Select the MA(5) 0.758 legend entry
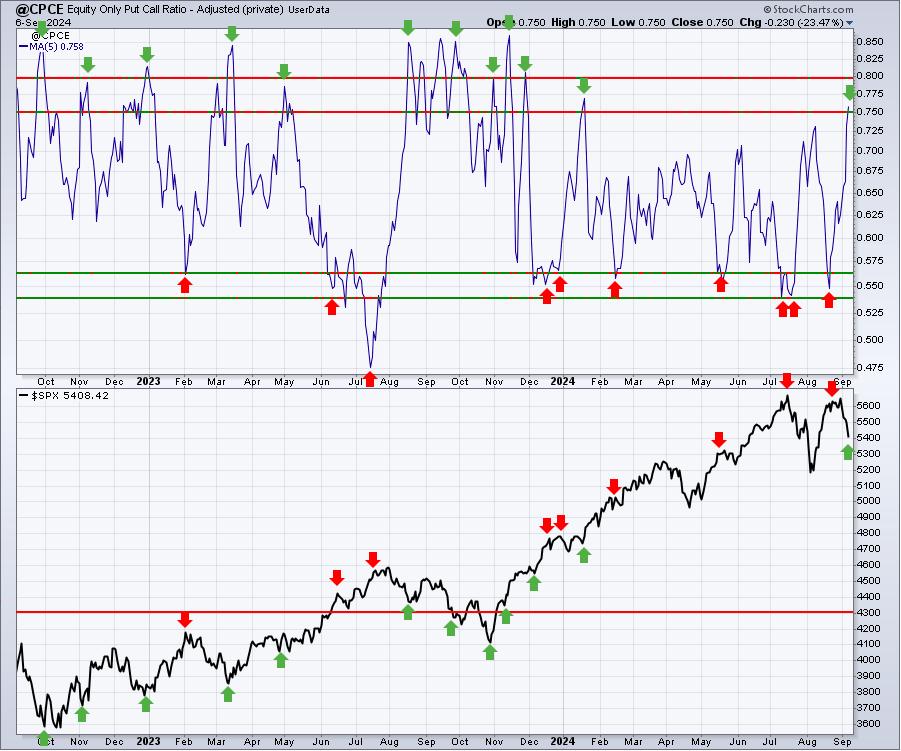This screenshot has width=901, height=751. tap(51, 47)
